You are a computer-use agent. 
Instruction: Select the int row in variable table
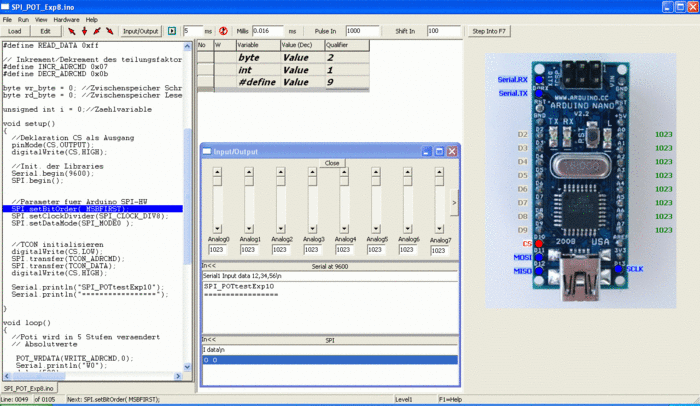pyautogui.click(x=283, y=70)
